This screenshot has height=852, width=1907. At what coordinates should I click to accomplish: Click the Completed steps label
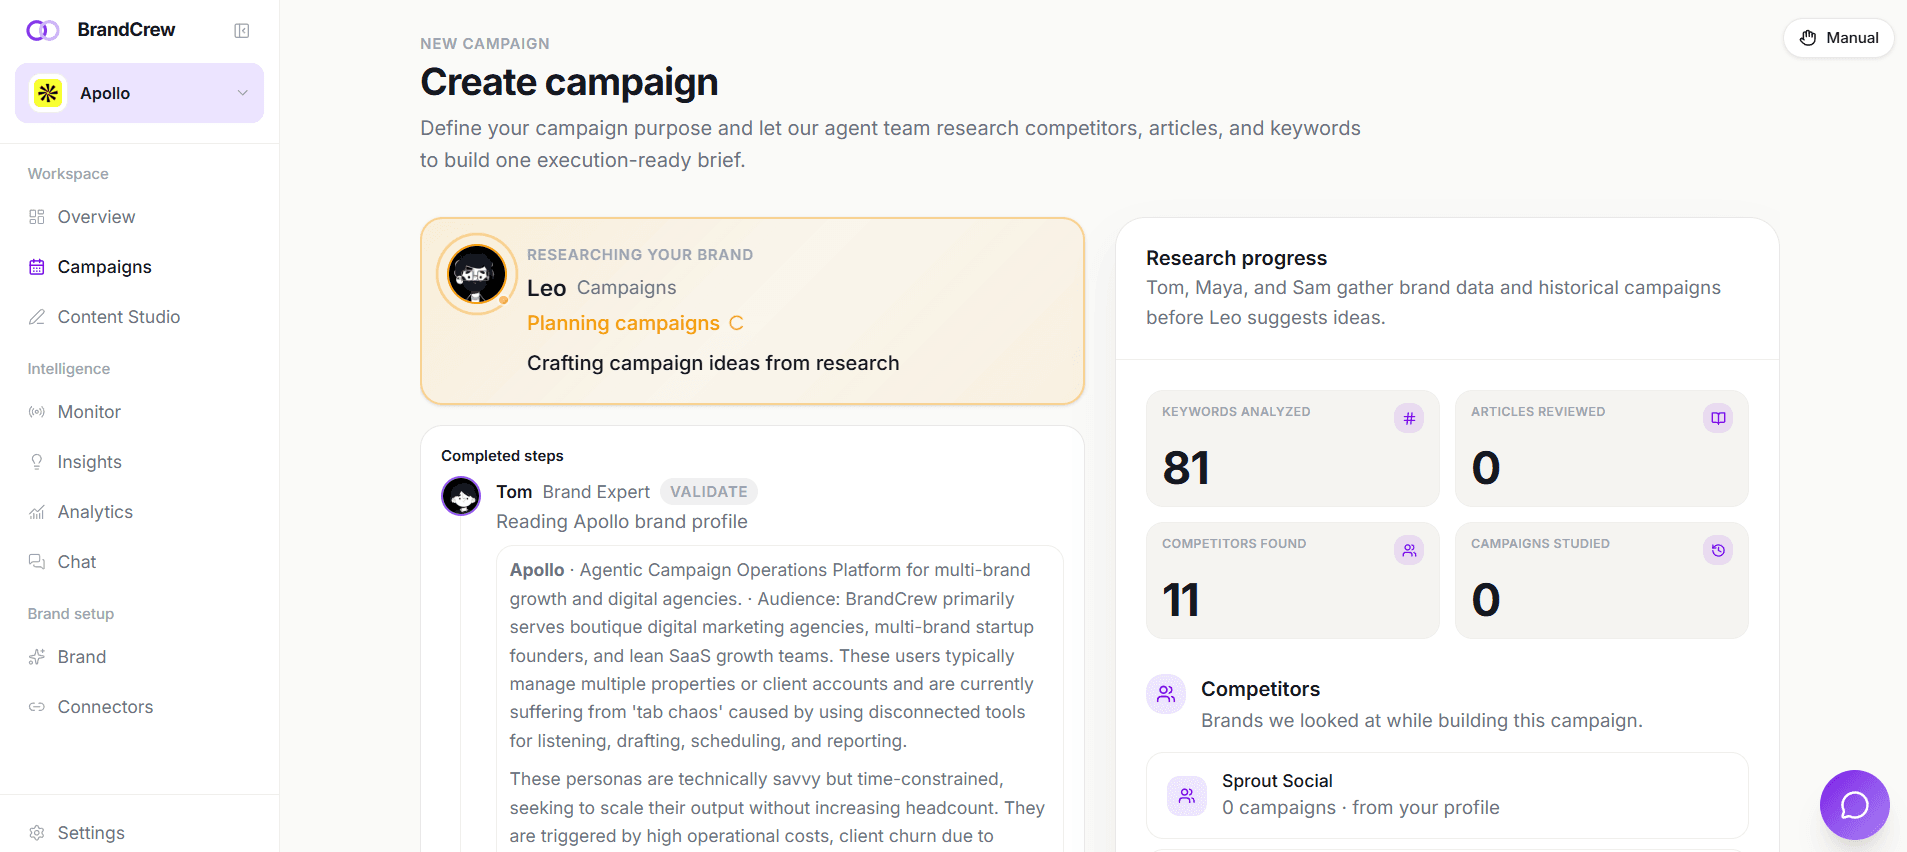502,456
